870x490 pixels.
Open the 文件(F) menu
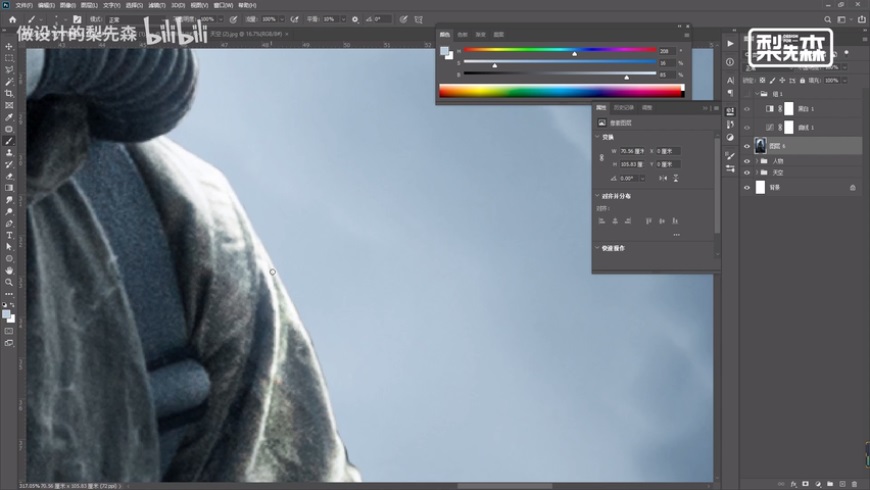click(23, 5)
